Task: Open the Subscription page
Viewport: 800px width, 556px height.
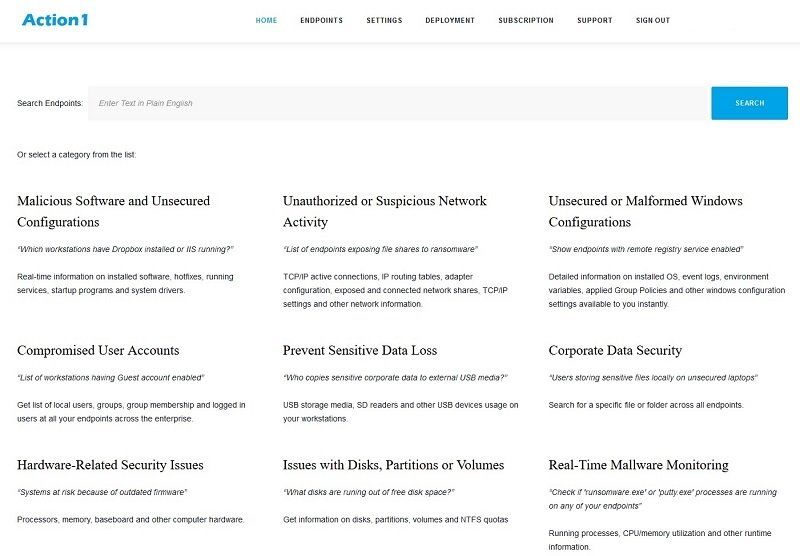Action: point(525,20)
